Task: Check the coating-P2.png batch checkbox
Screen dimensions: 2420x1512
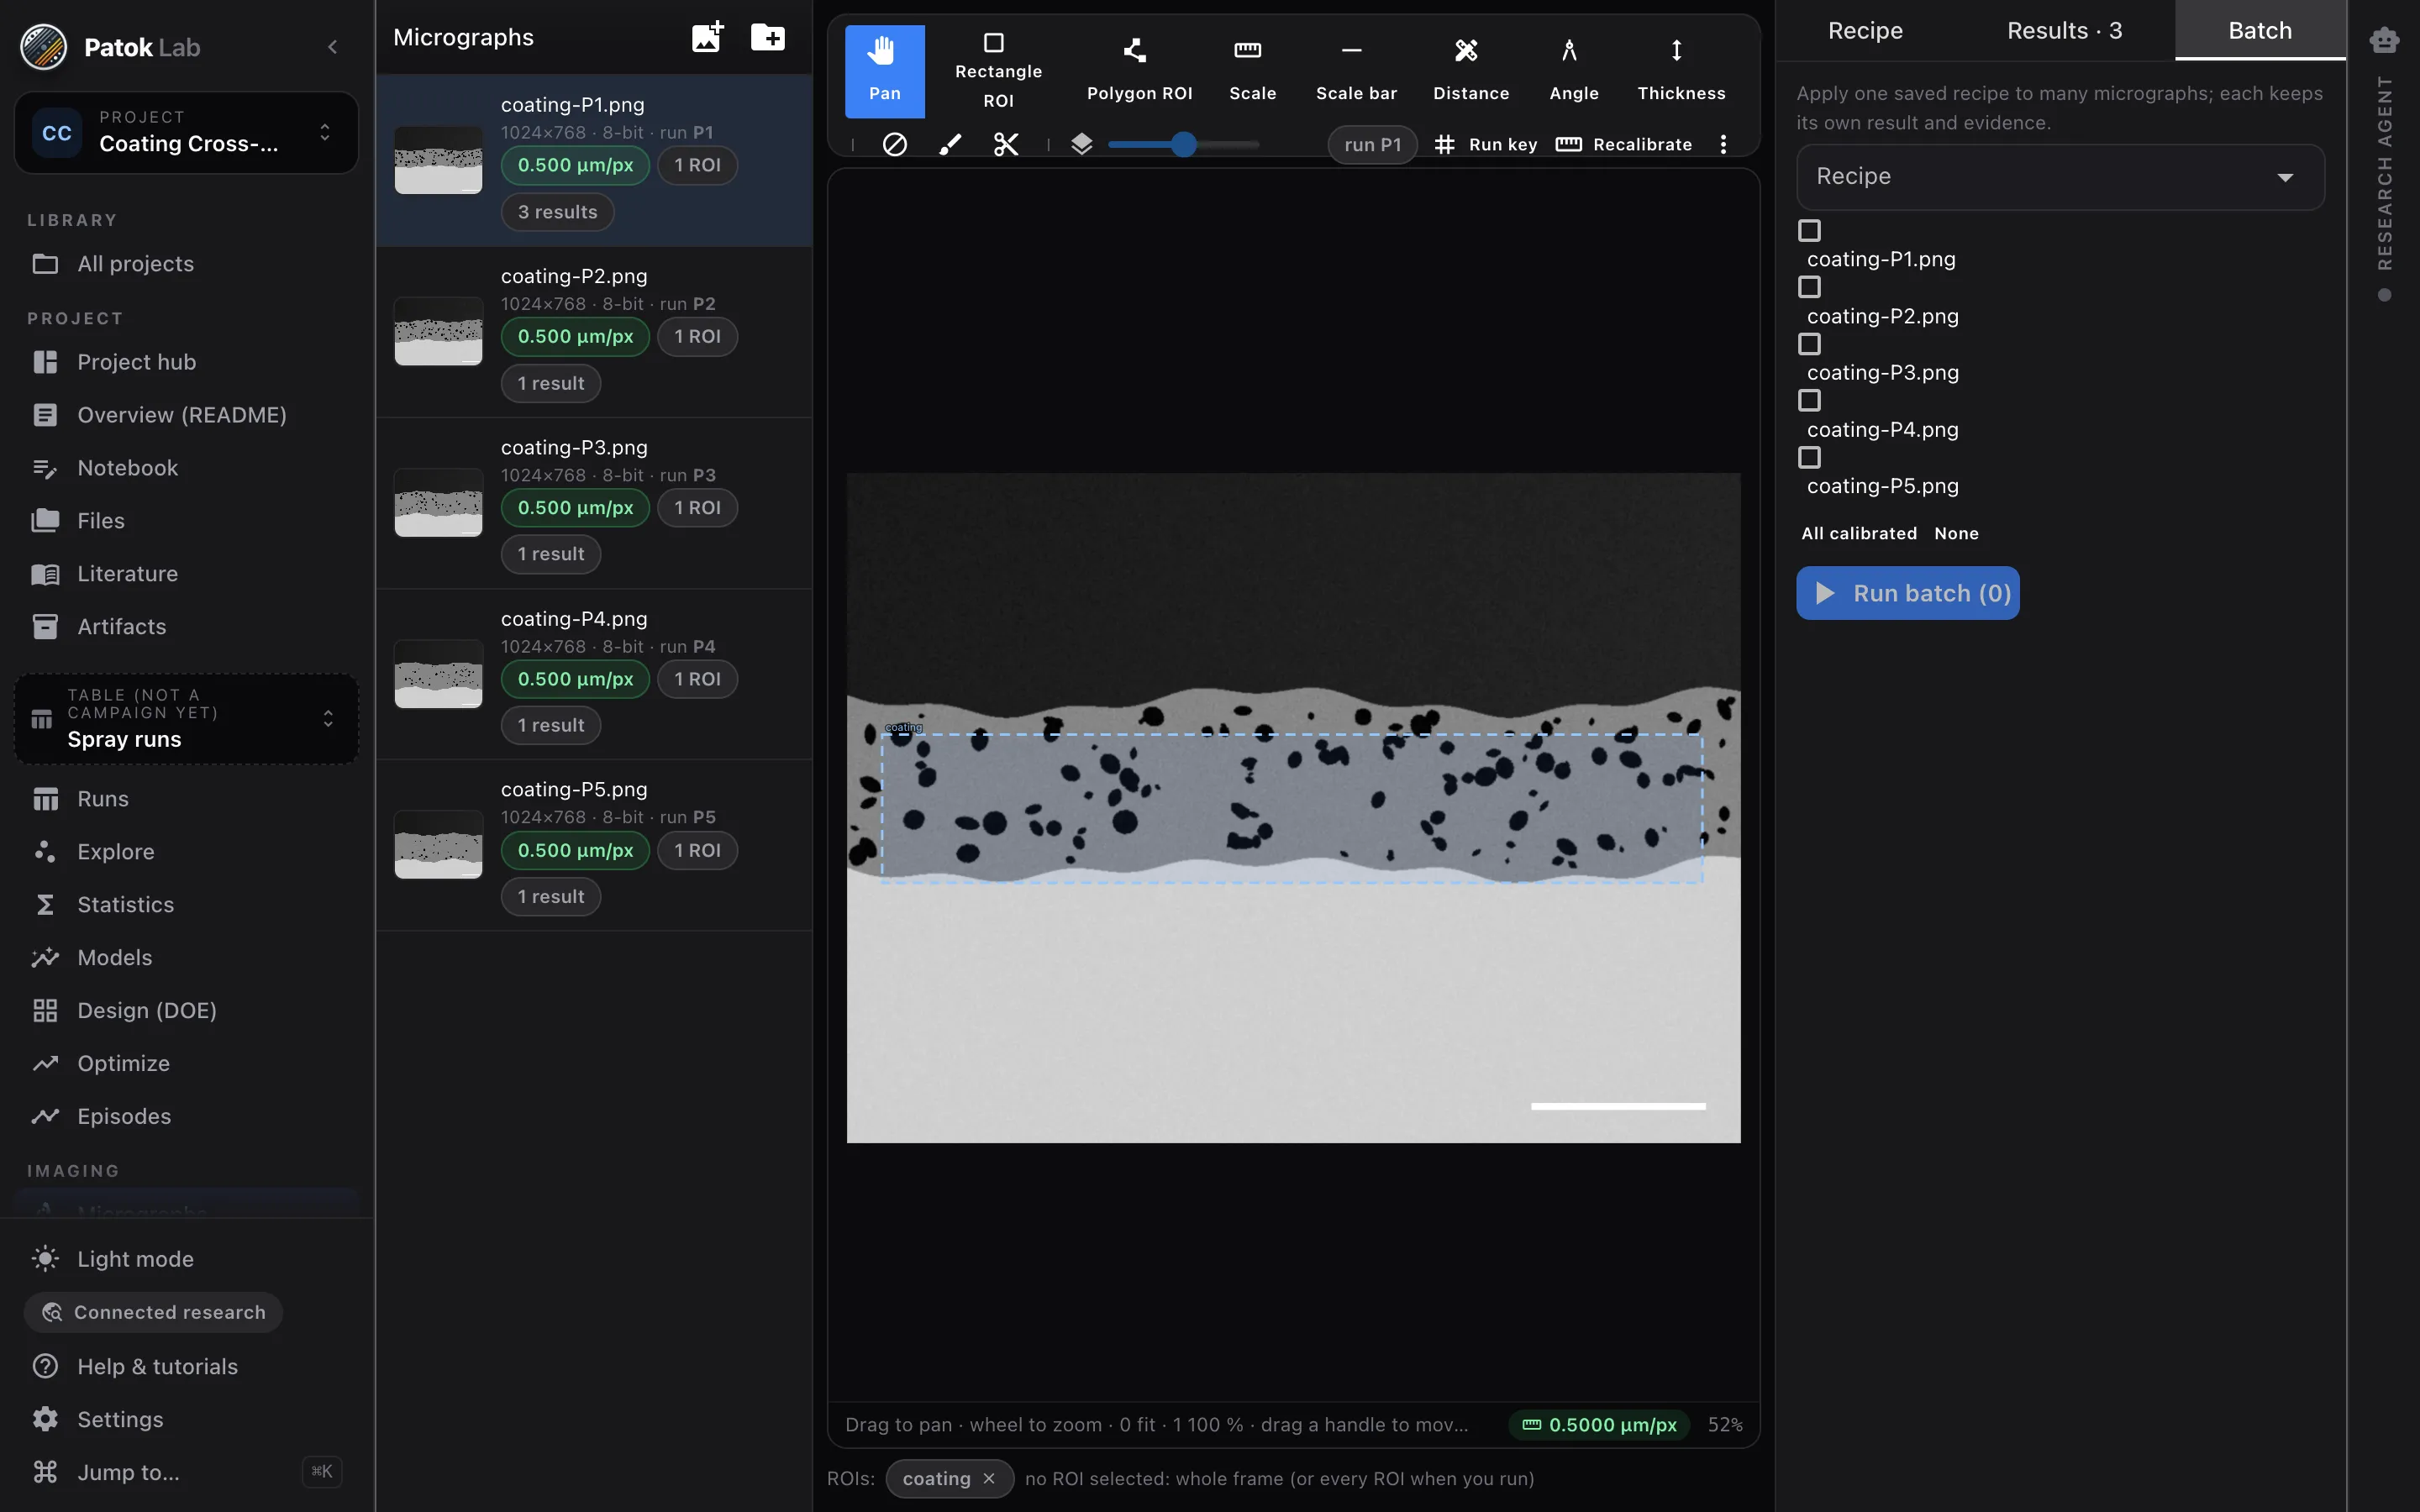Action: 1809,288
